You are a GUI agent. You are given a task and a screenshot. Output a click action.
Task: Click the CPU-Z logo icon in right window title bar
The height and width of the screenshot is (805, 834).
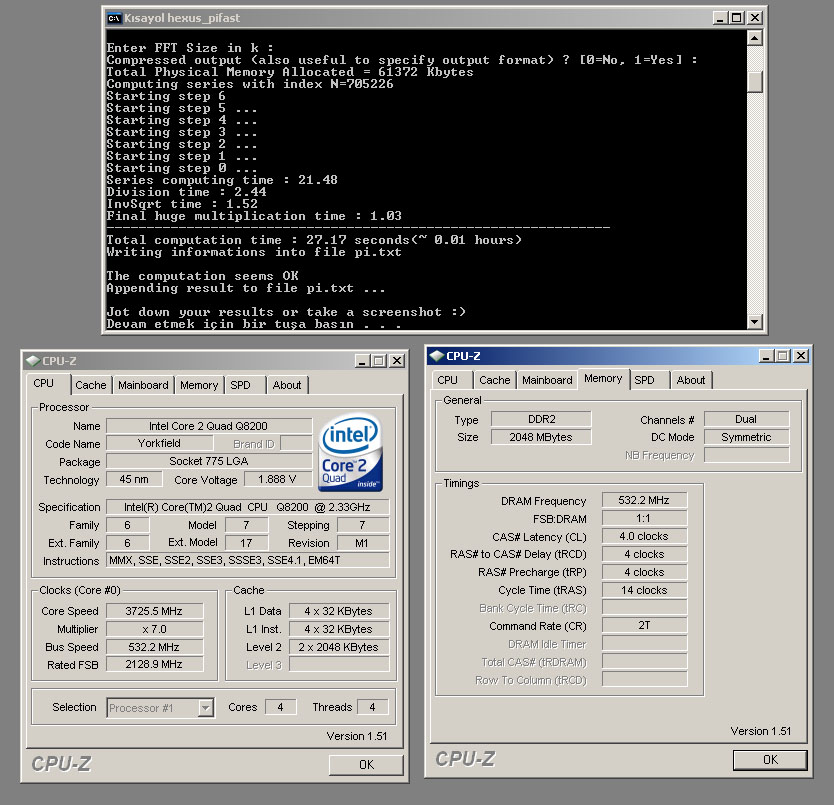(437, 355)
